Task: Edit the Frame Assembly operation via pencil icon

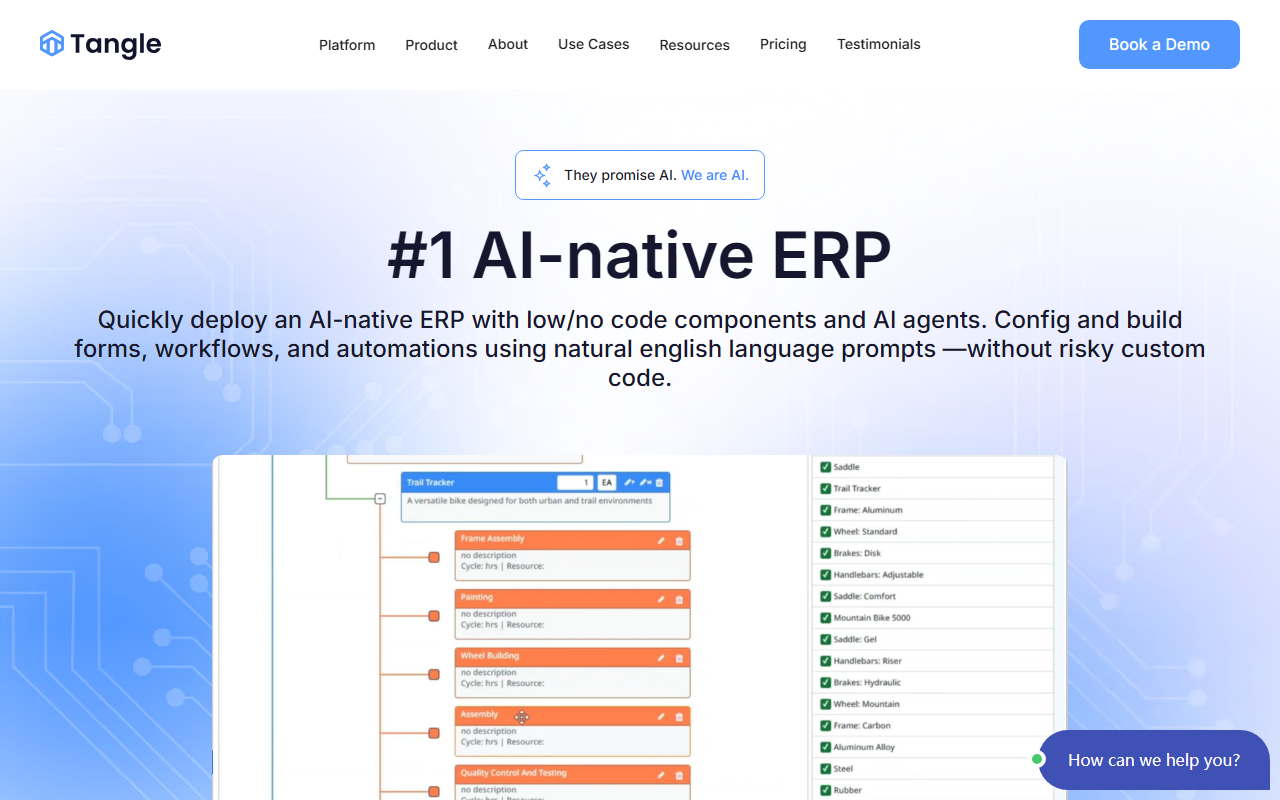Action: (661, 541)
